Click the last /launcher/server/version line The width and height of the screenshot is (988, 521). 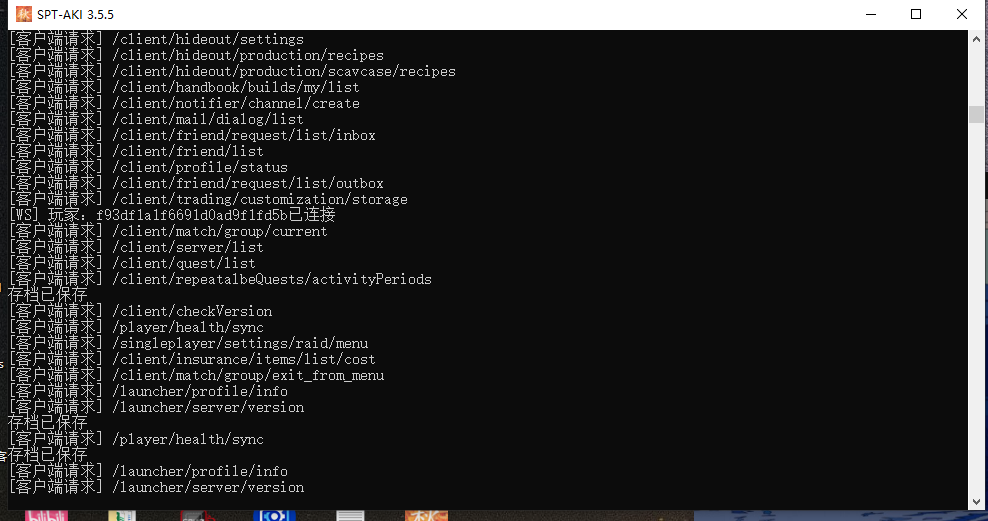(x=208, y=487)
